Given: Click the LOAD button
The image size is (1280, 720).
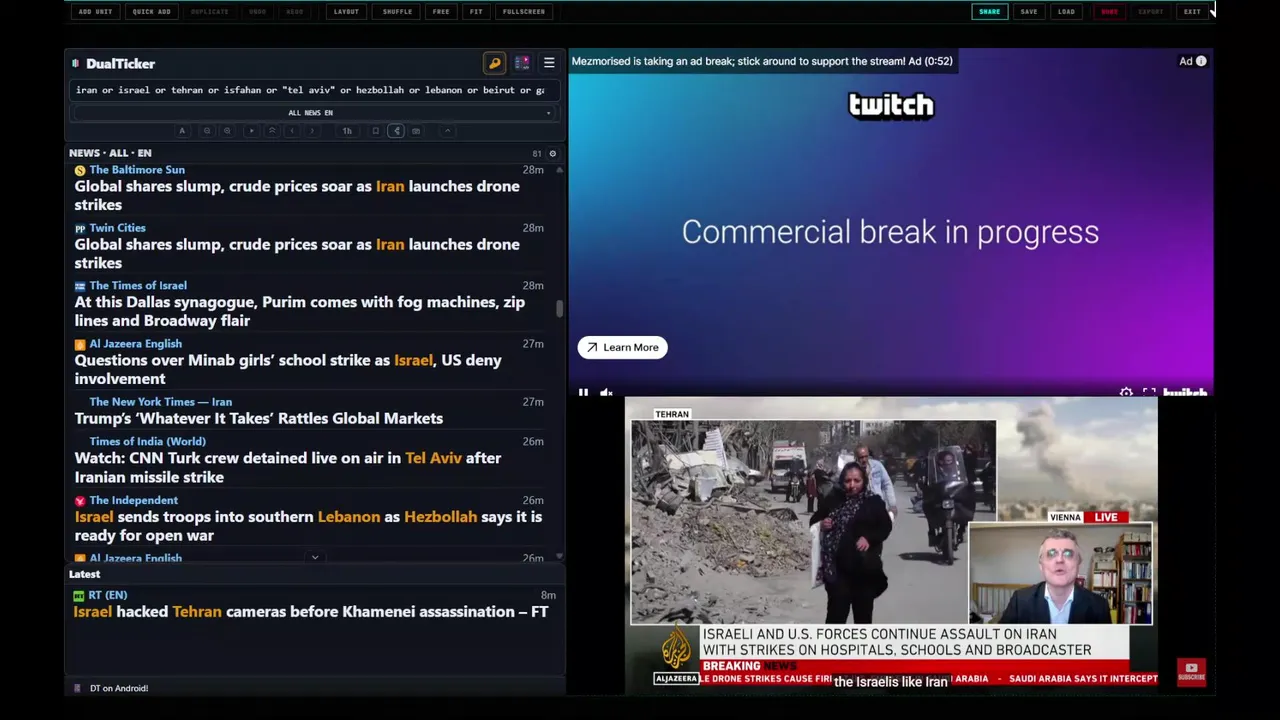Looking at the screenshot, I should (1067, 12).
